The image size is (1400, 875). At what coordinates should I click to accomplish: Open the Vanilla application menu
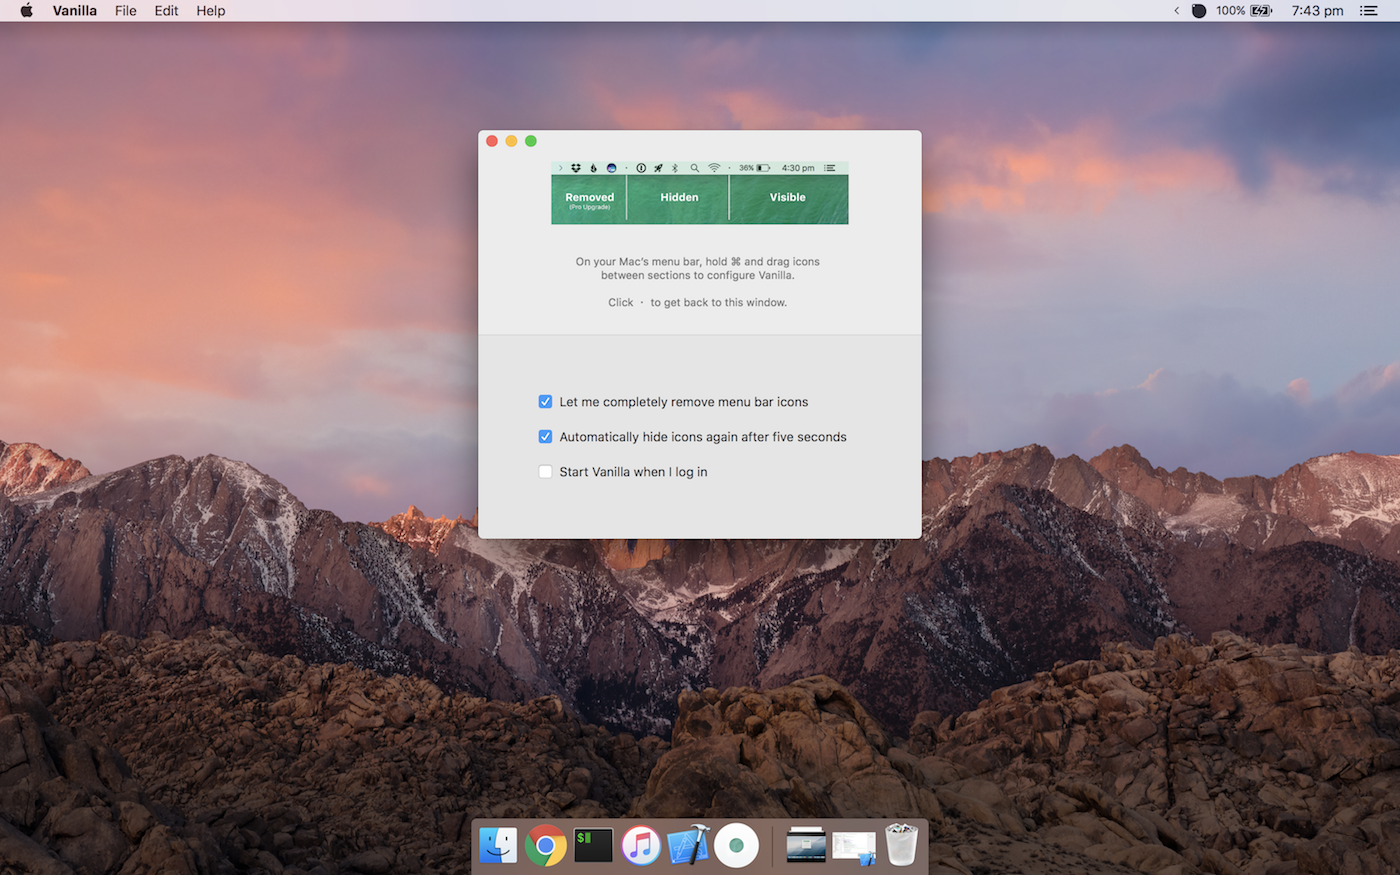tap(75, 11)
